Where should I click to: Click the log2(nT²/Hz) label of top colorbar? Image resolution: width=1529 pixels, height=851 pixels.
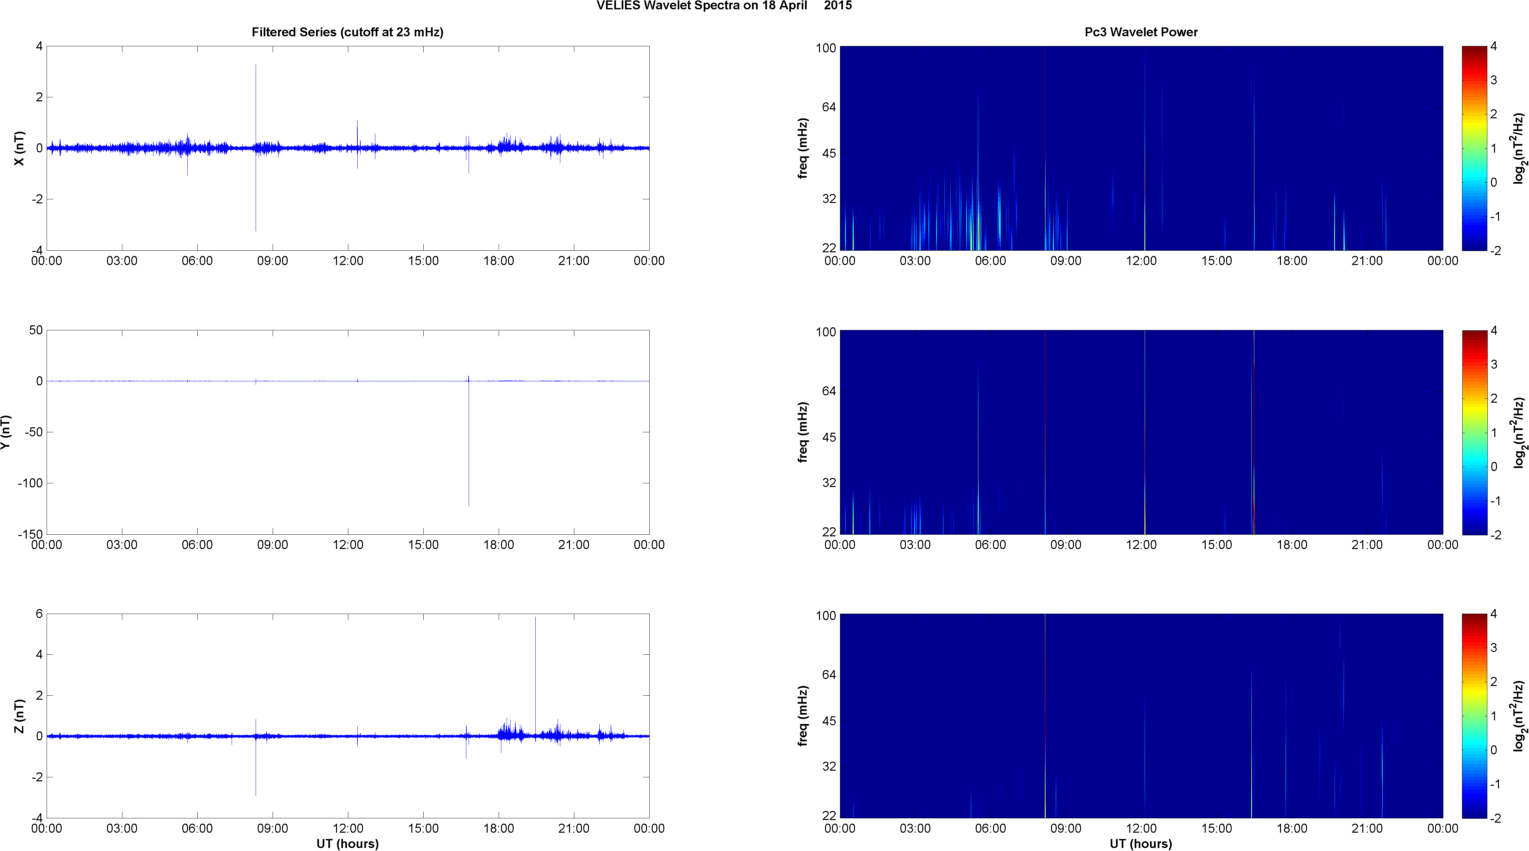pos(1519,148)
